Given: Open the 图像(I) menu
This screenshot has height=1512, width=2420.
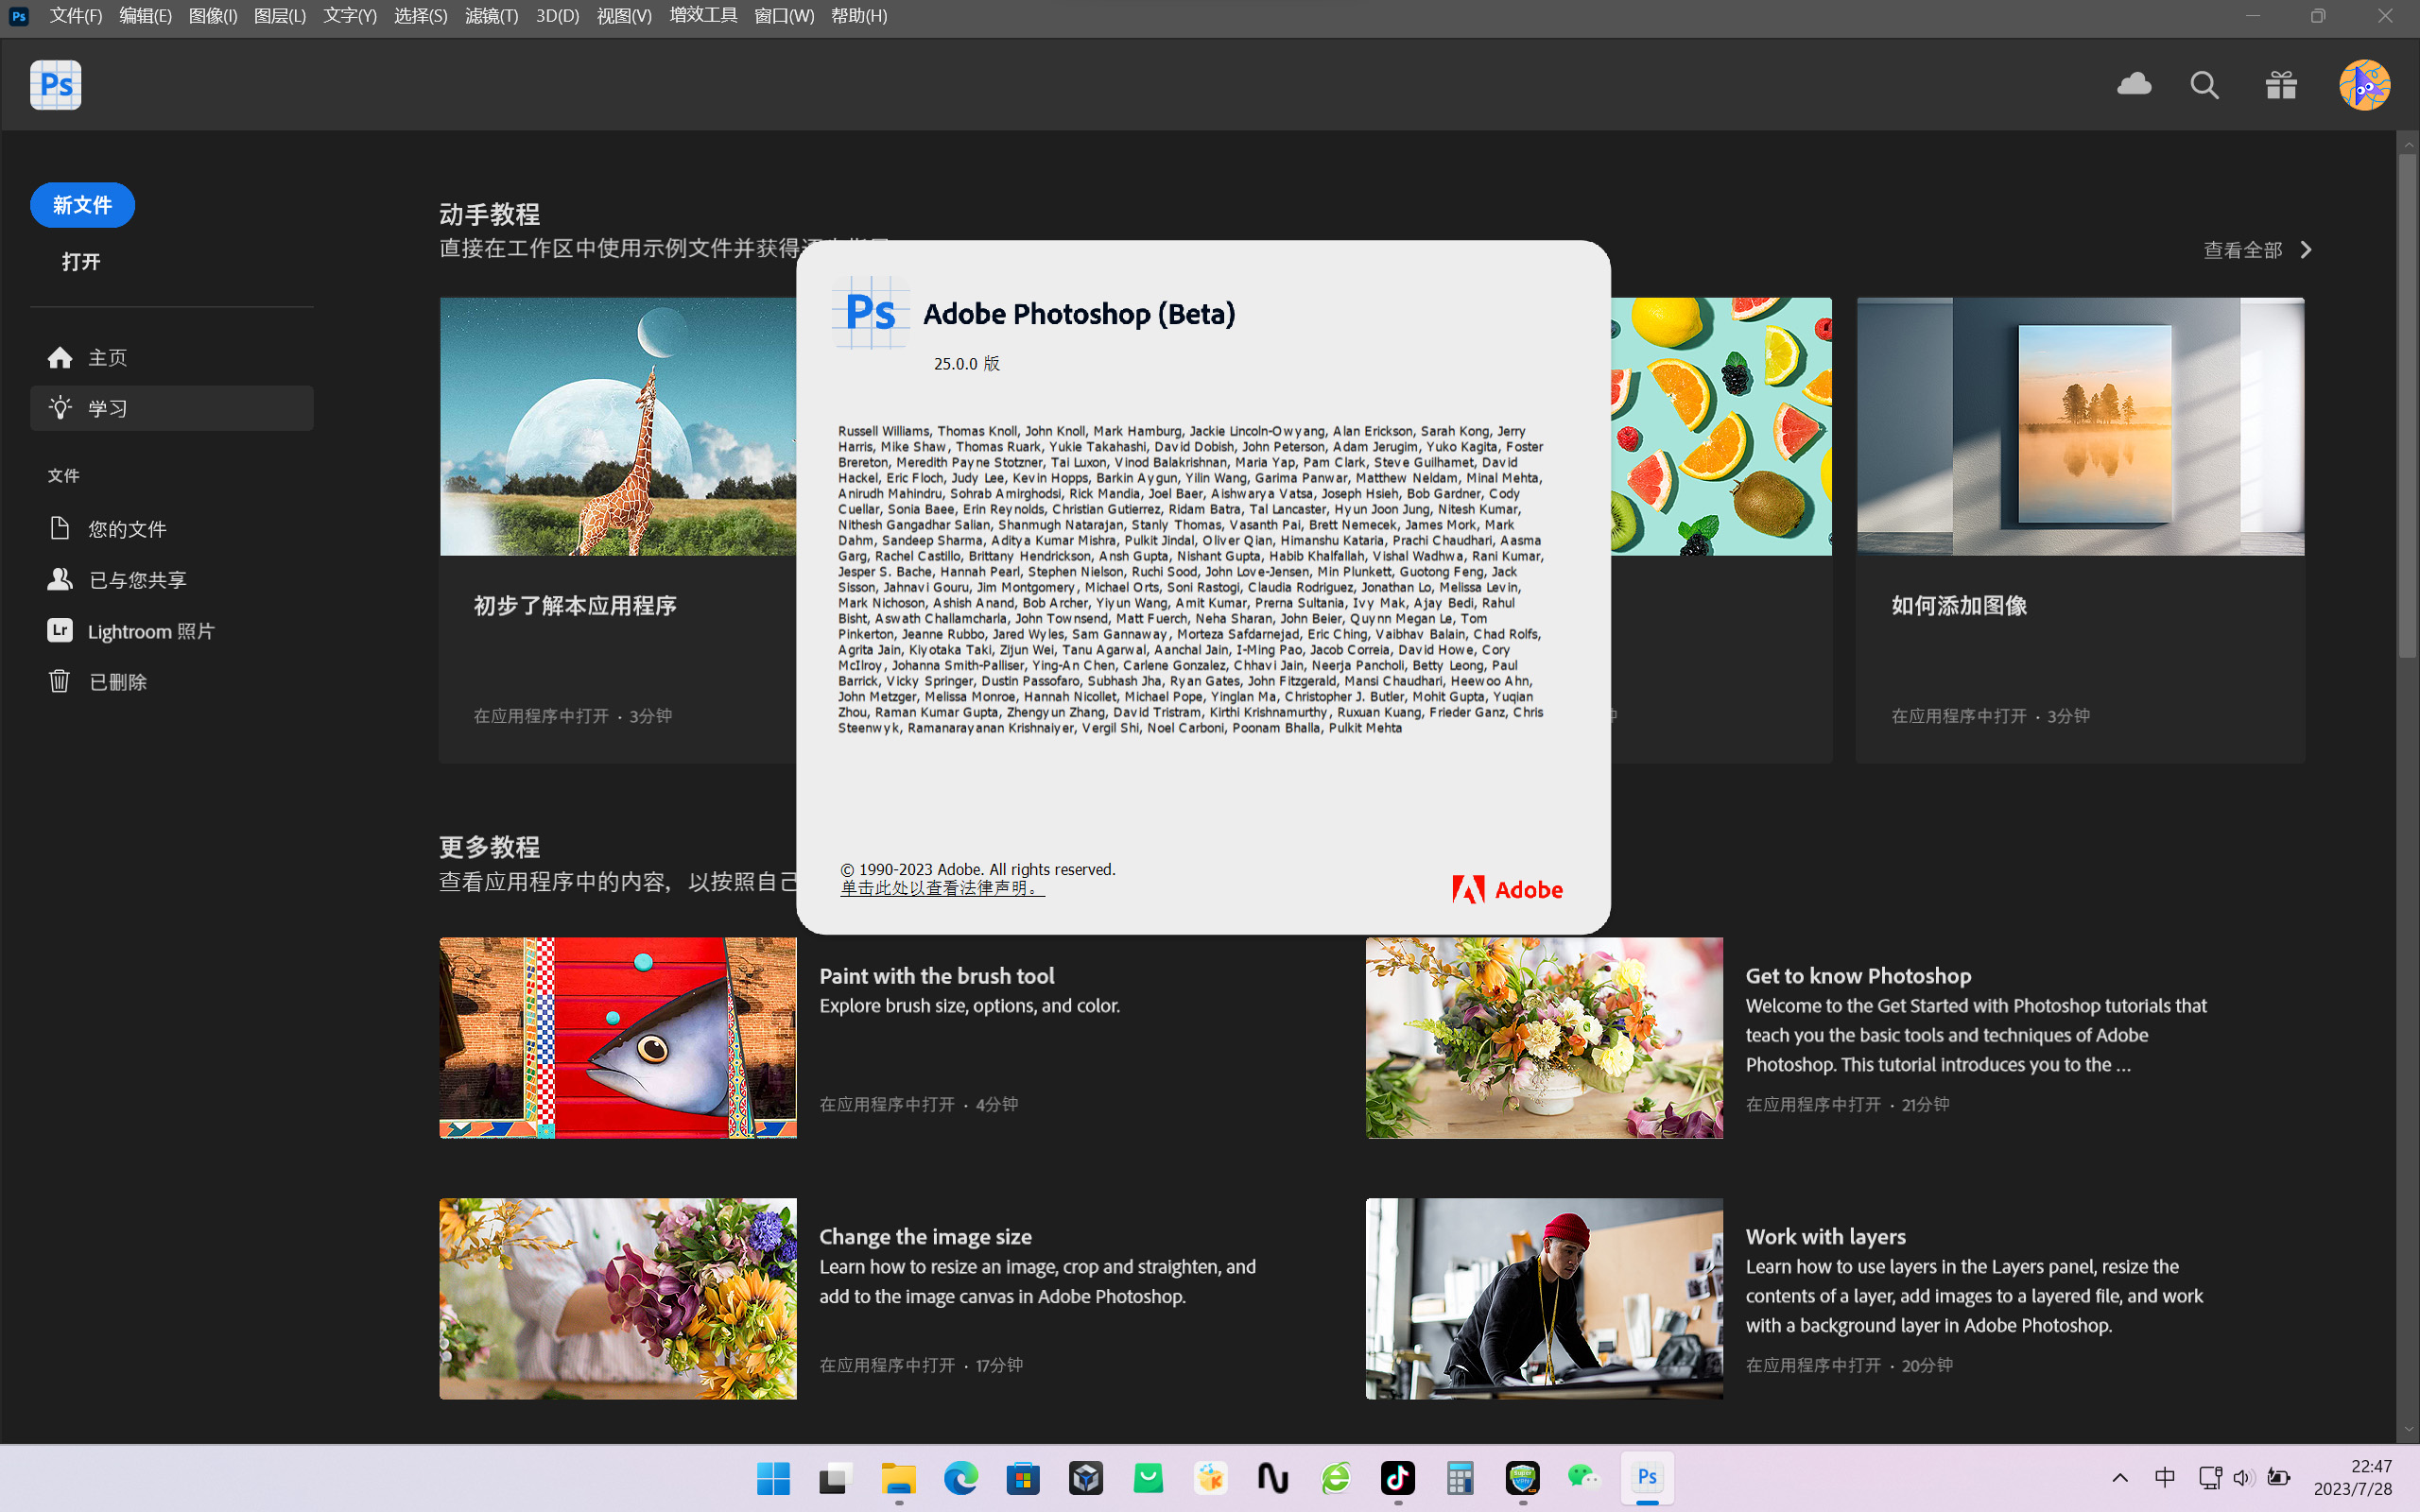Looking at the screenshot, I should [213, 16].
